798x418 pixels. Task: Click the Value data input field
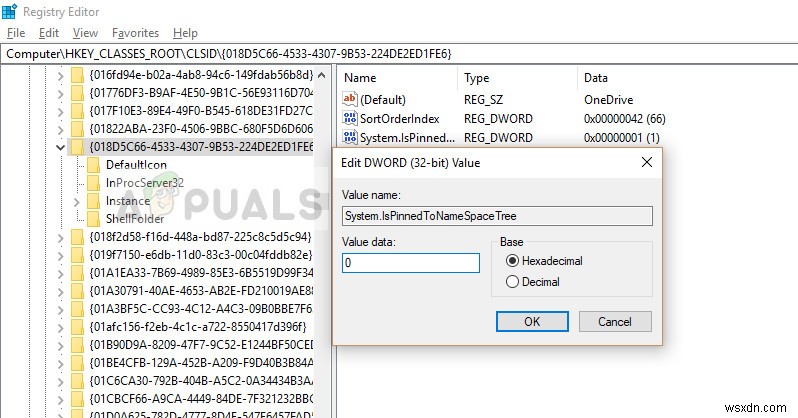[x=411, y=263]
